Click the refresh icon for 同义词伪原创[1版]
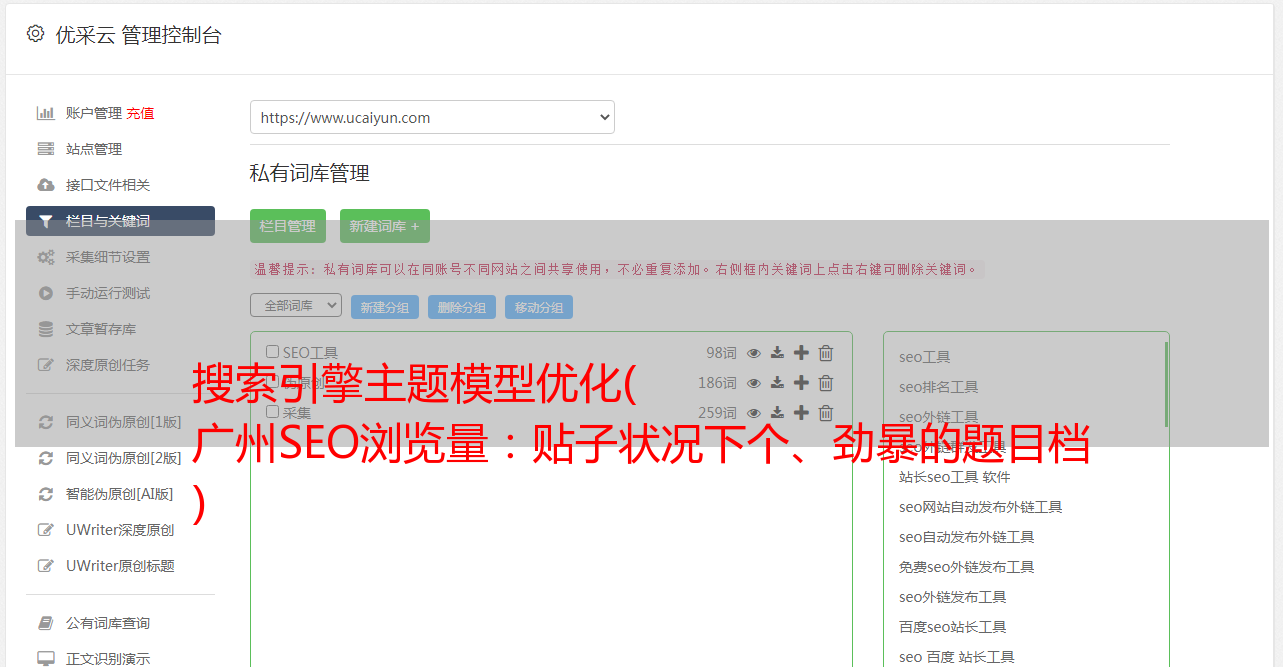Viewport: 1283px width, 667px height. pos(45,422)
